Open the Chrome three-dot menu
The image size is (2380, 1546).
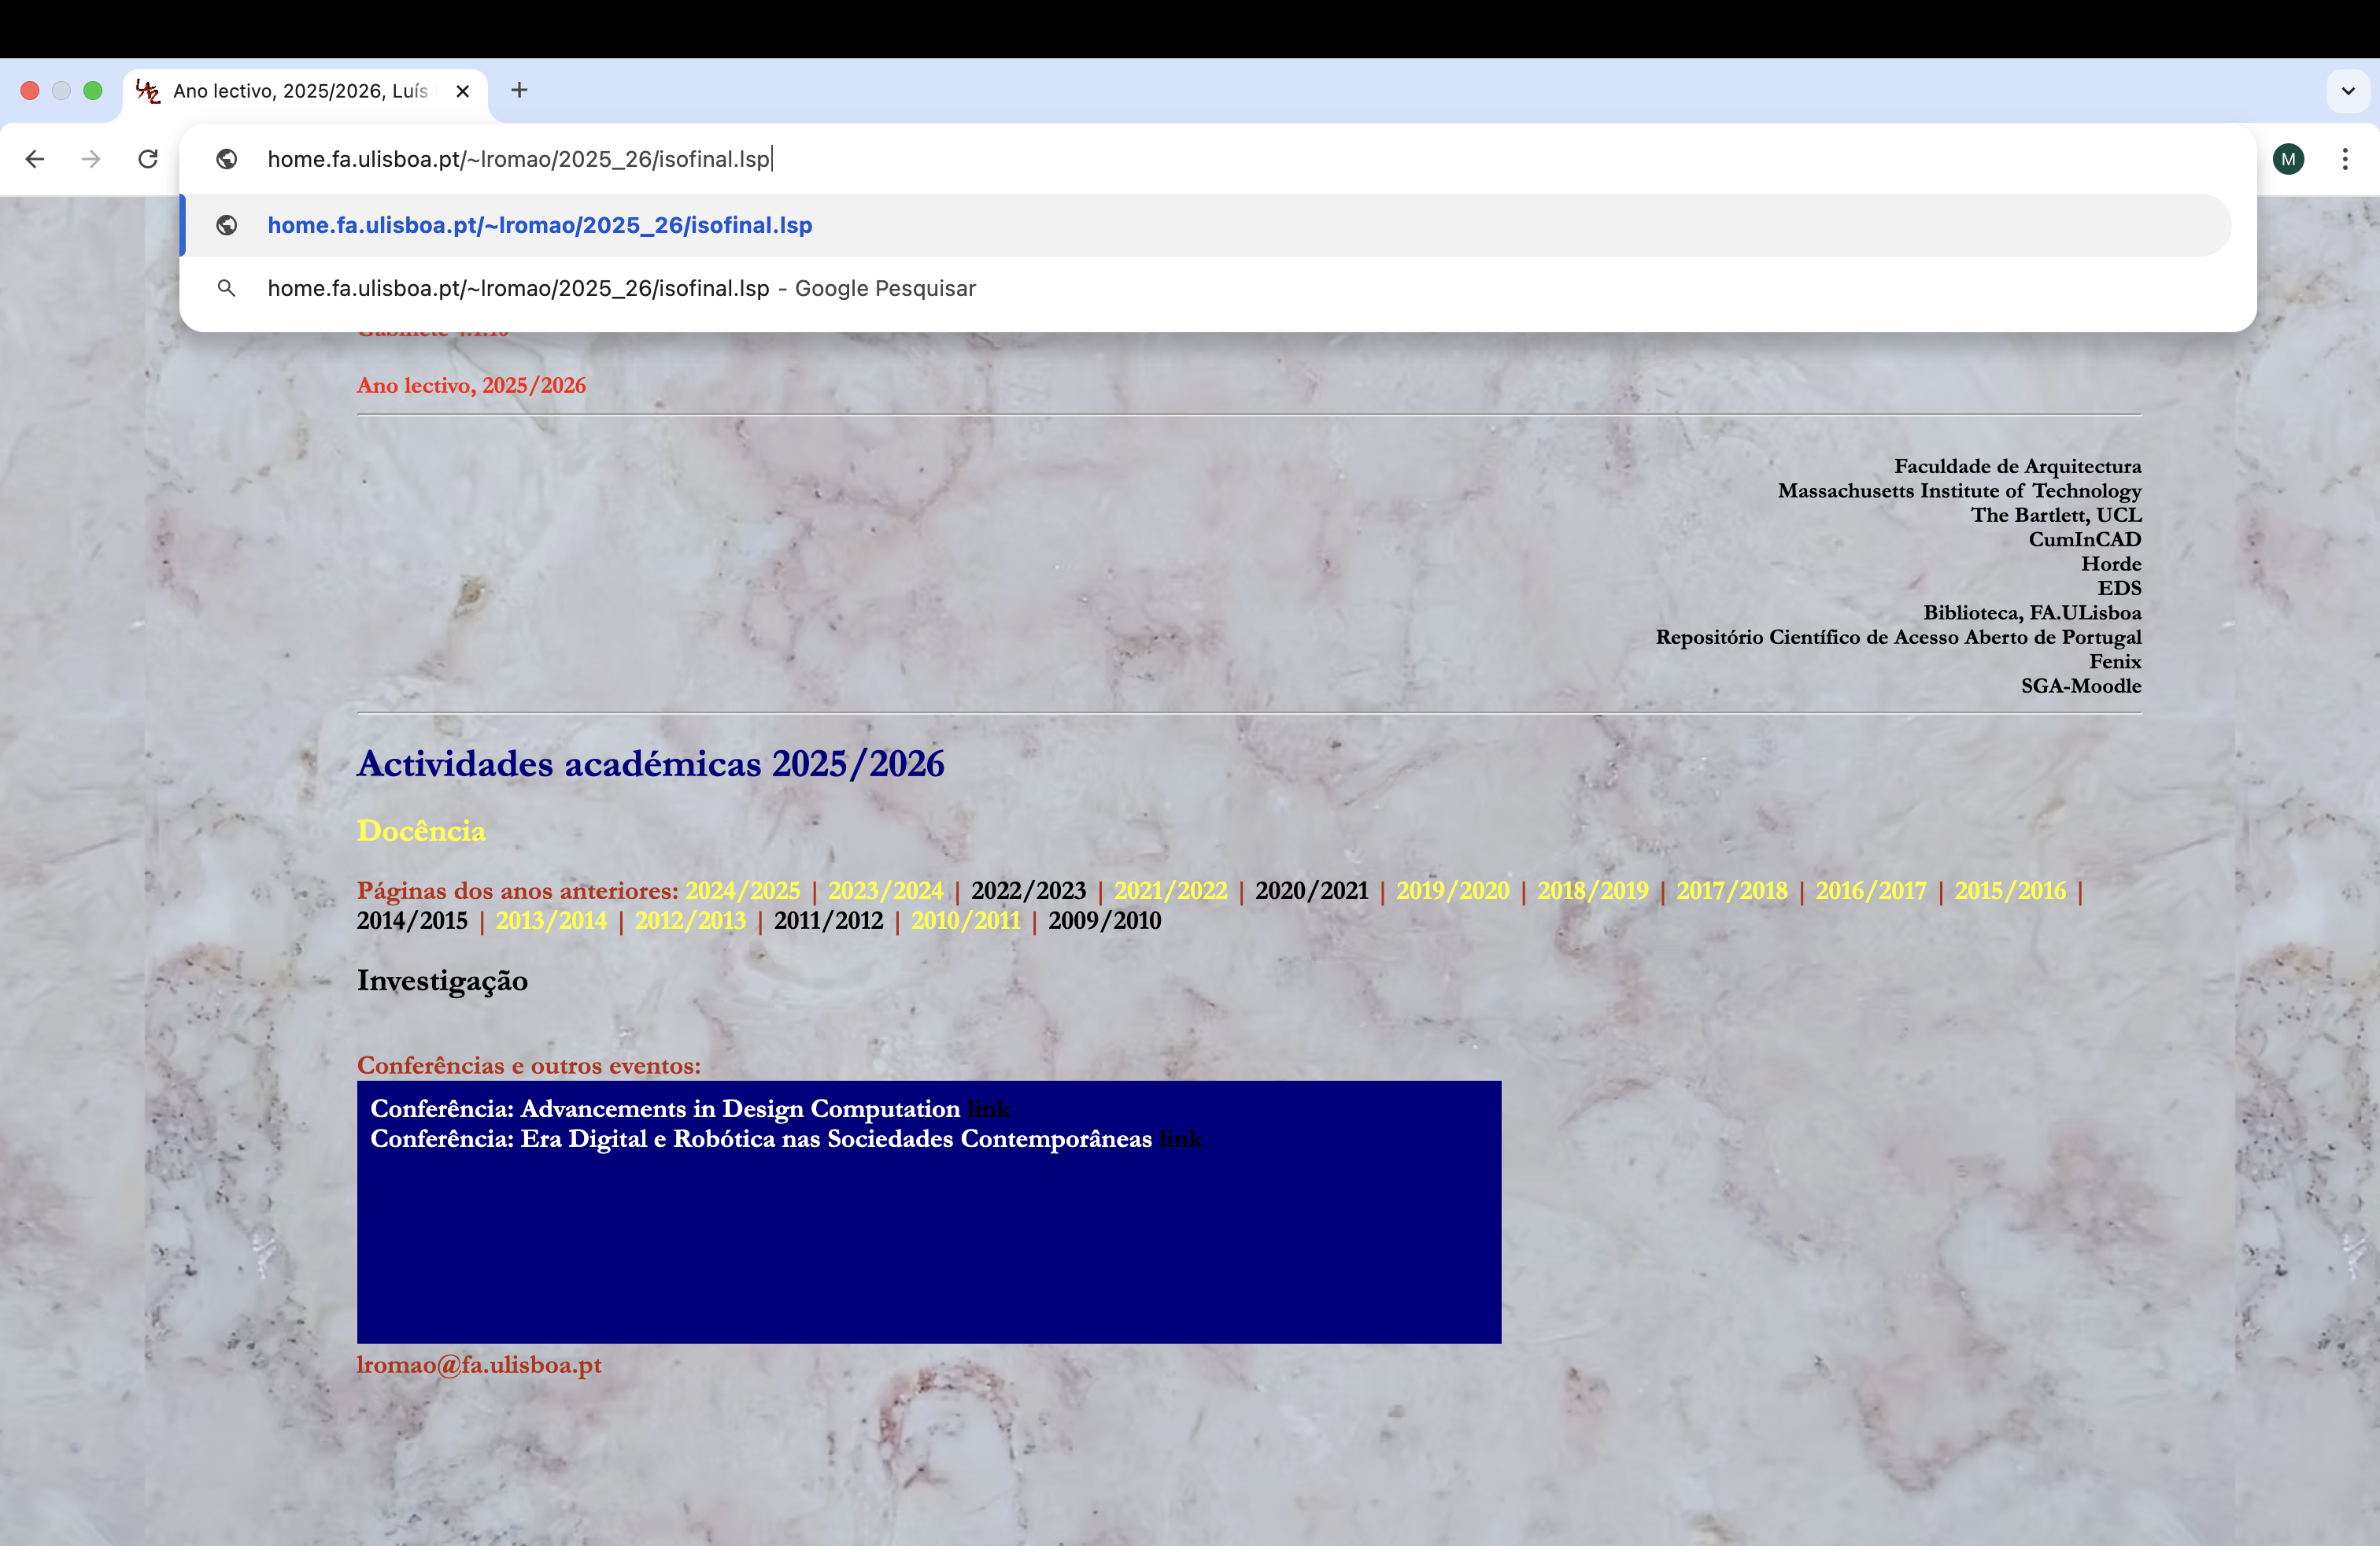coord(2344,159)
